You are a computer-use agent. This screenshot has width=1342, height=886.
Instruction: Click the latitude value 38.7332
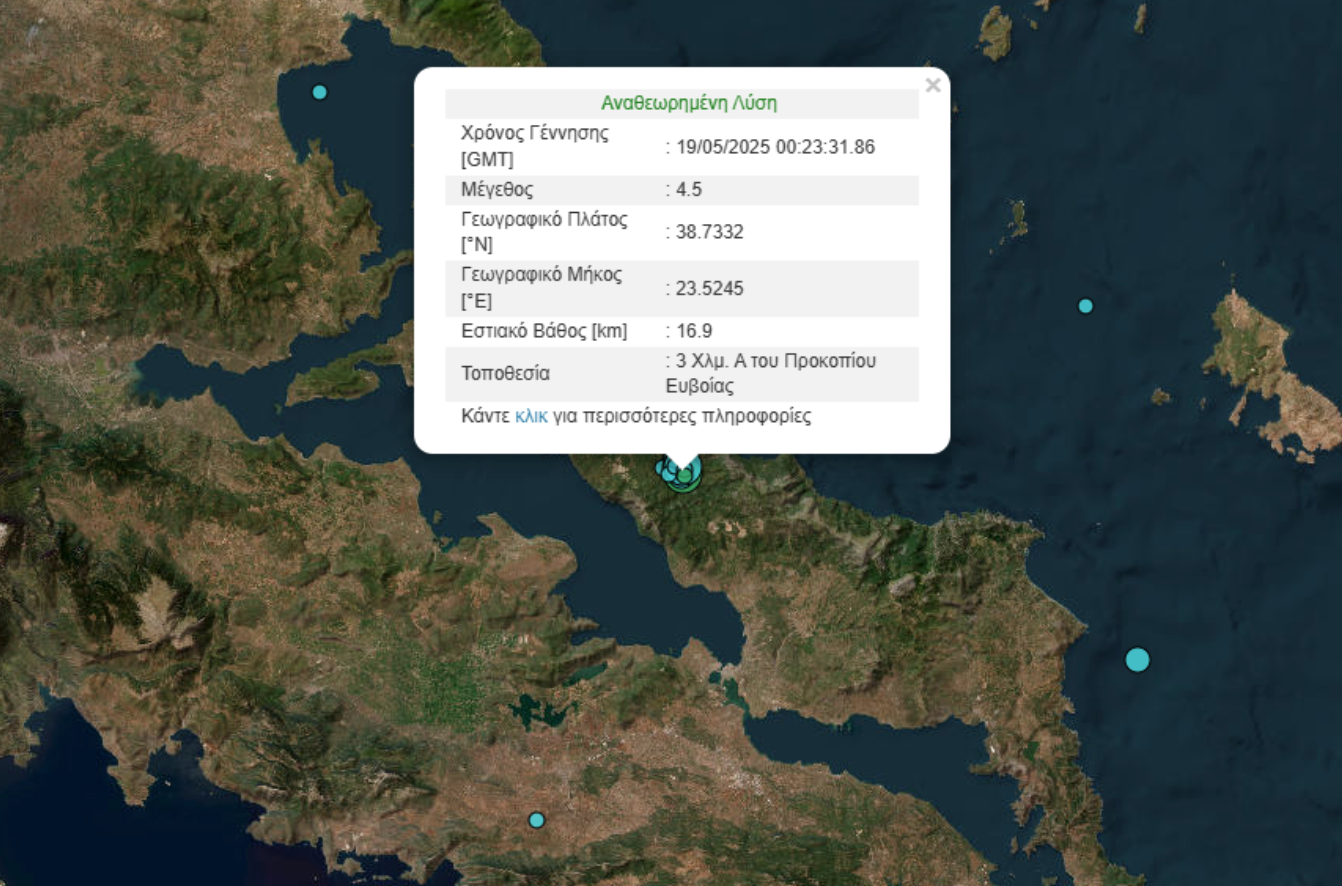(x=709, y=233)
